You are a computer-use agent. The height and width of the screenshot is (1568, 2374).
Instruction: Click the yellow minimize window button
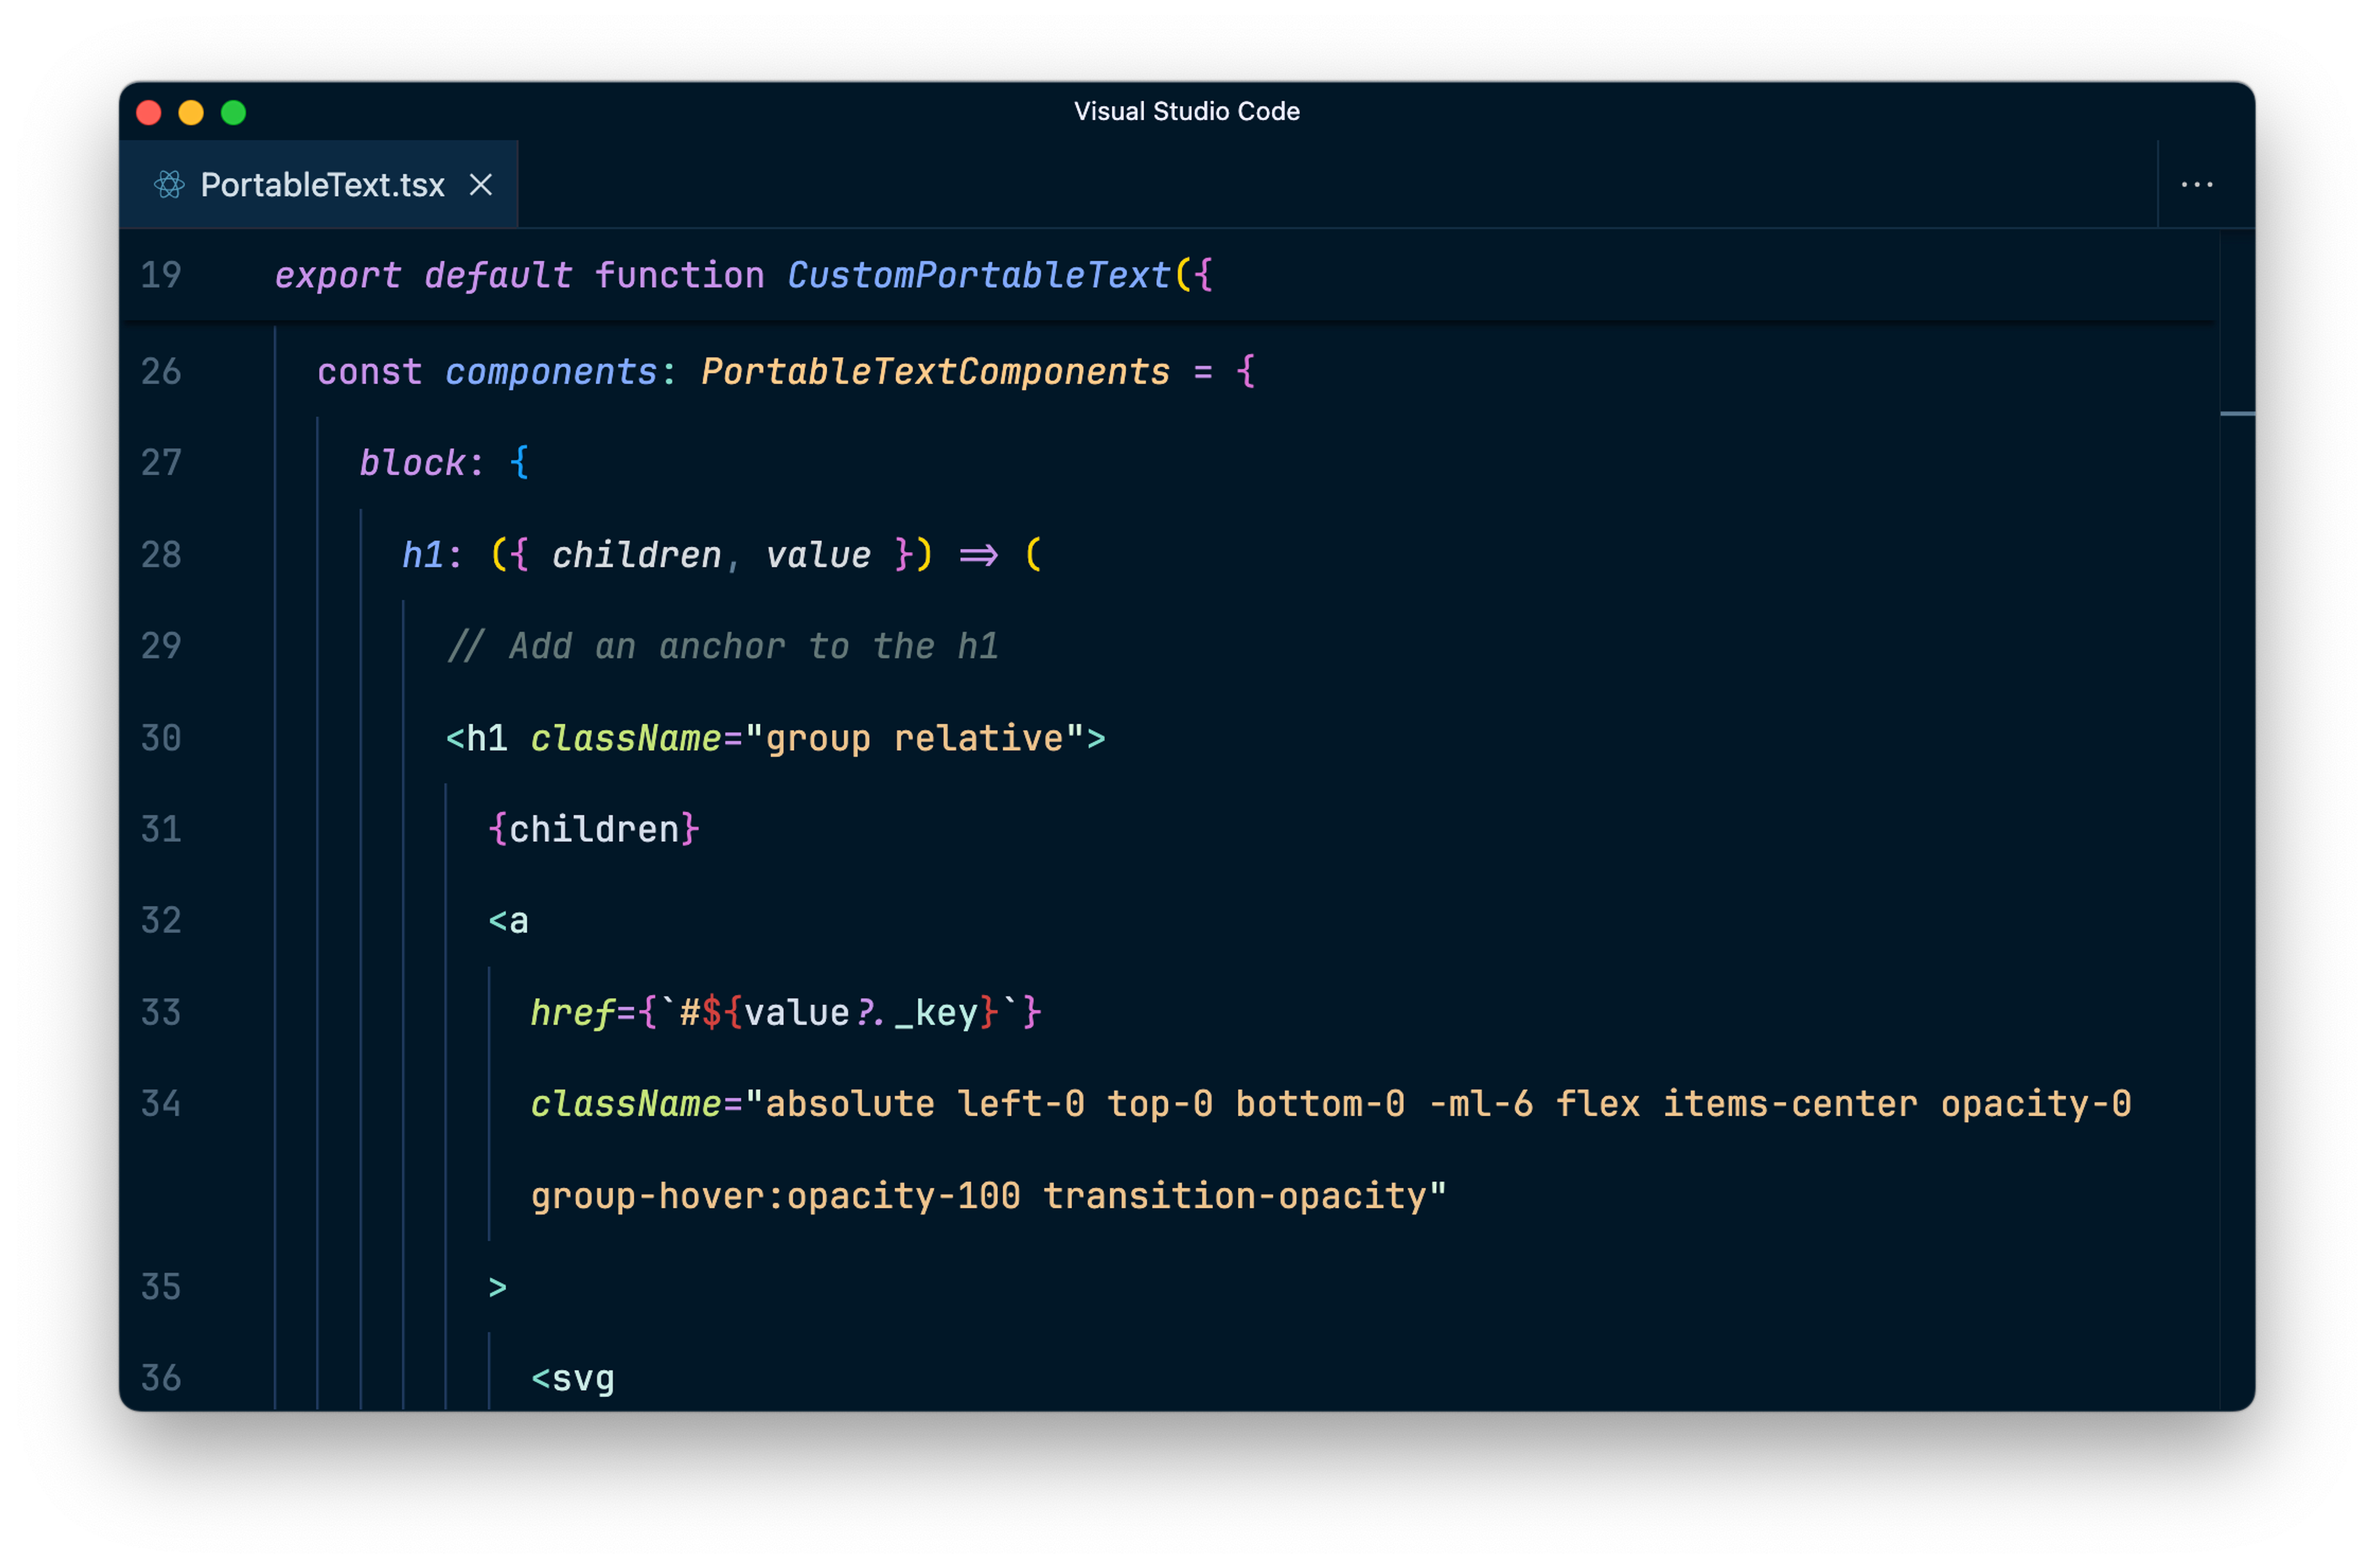click(191, 113)
